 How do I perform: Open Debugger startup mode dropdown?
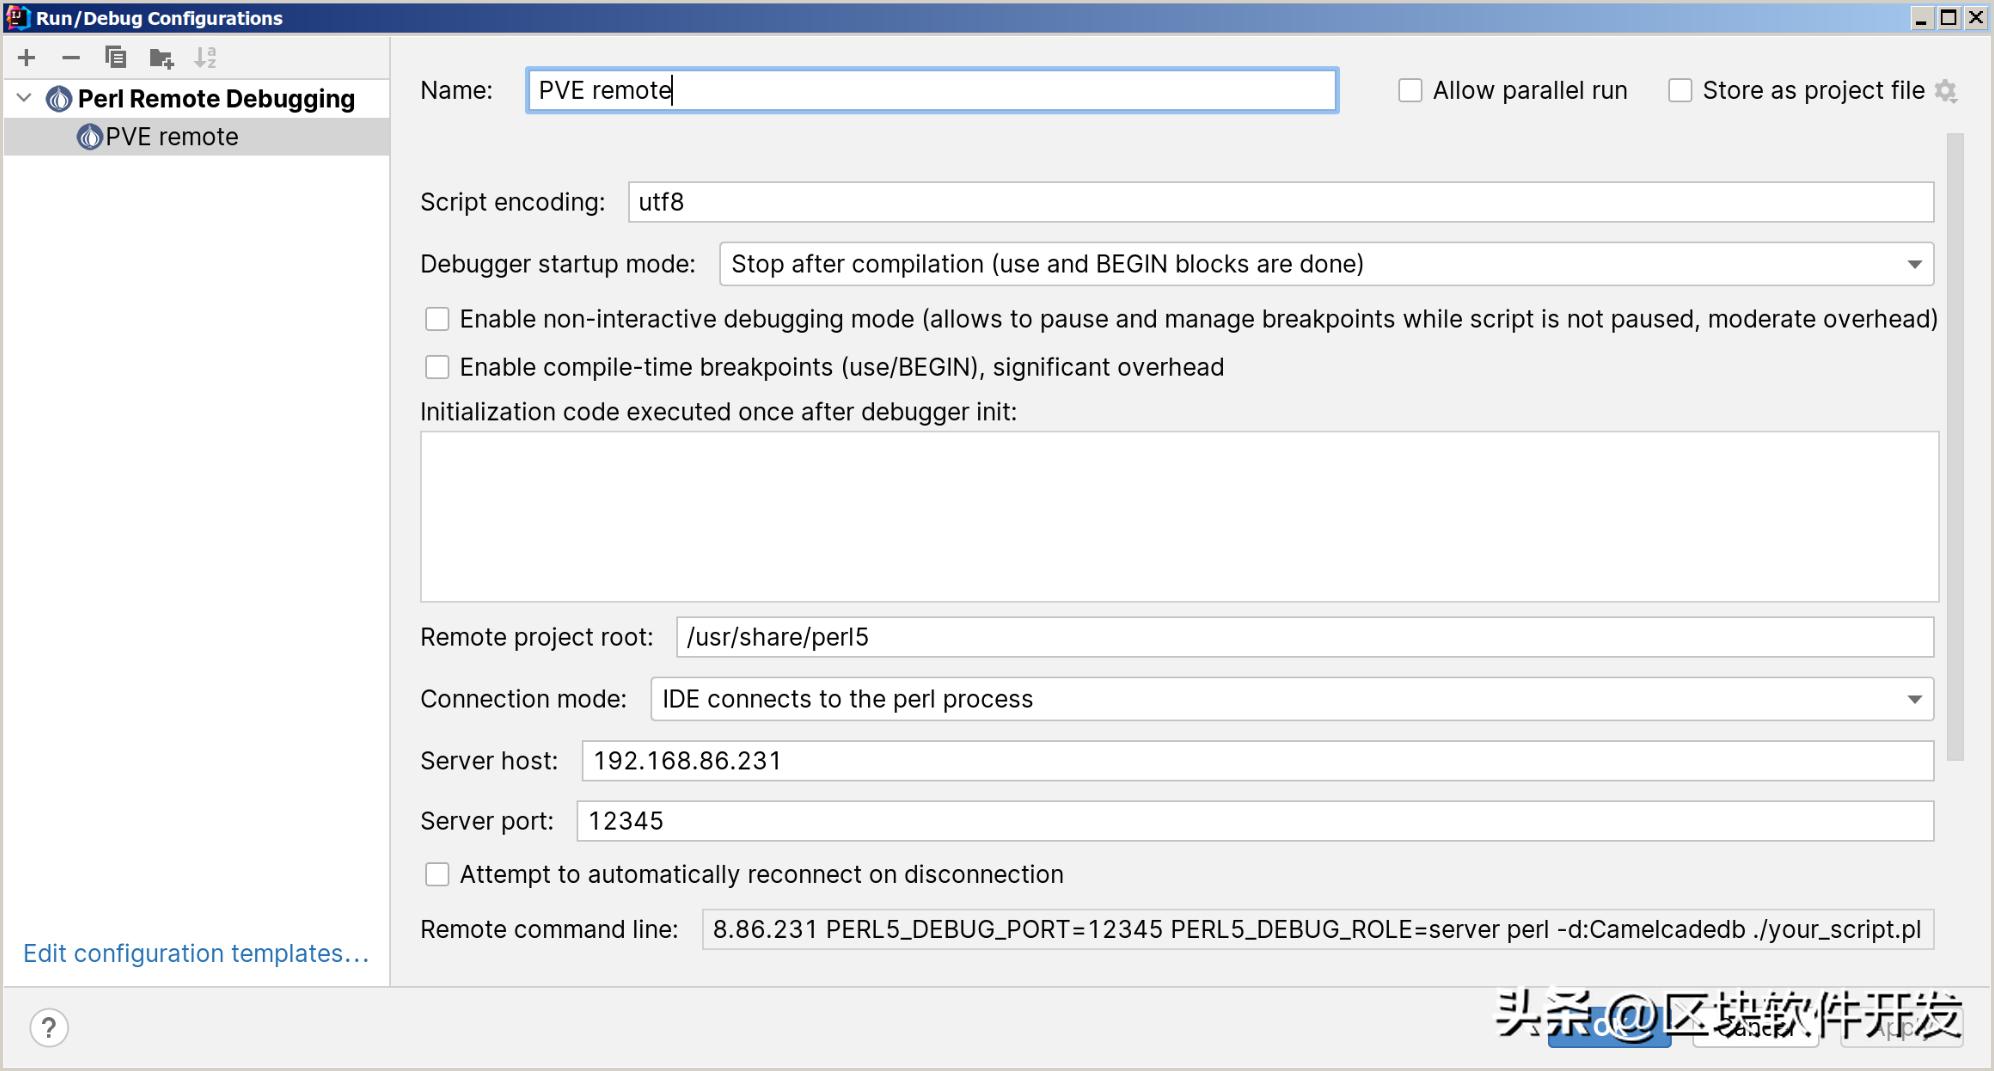click(x=1326, y=264)
